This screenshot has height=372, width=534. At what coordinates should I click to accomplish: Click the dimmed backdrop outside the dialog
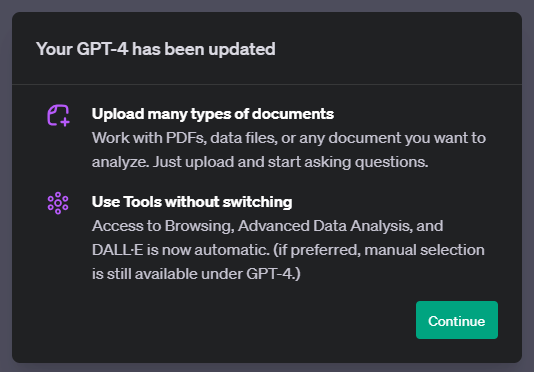click(x=267, y=5)
